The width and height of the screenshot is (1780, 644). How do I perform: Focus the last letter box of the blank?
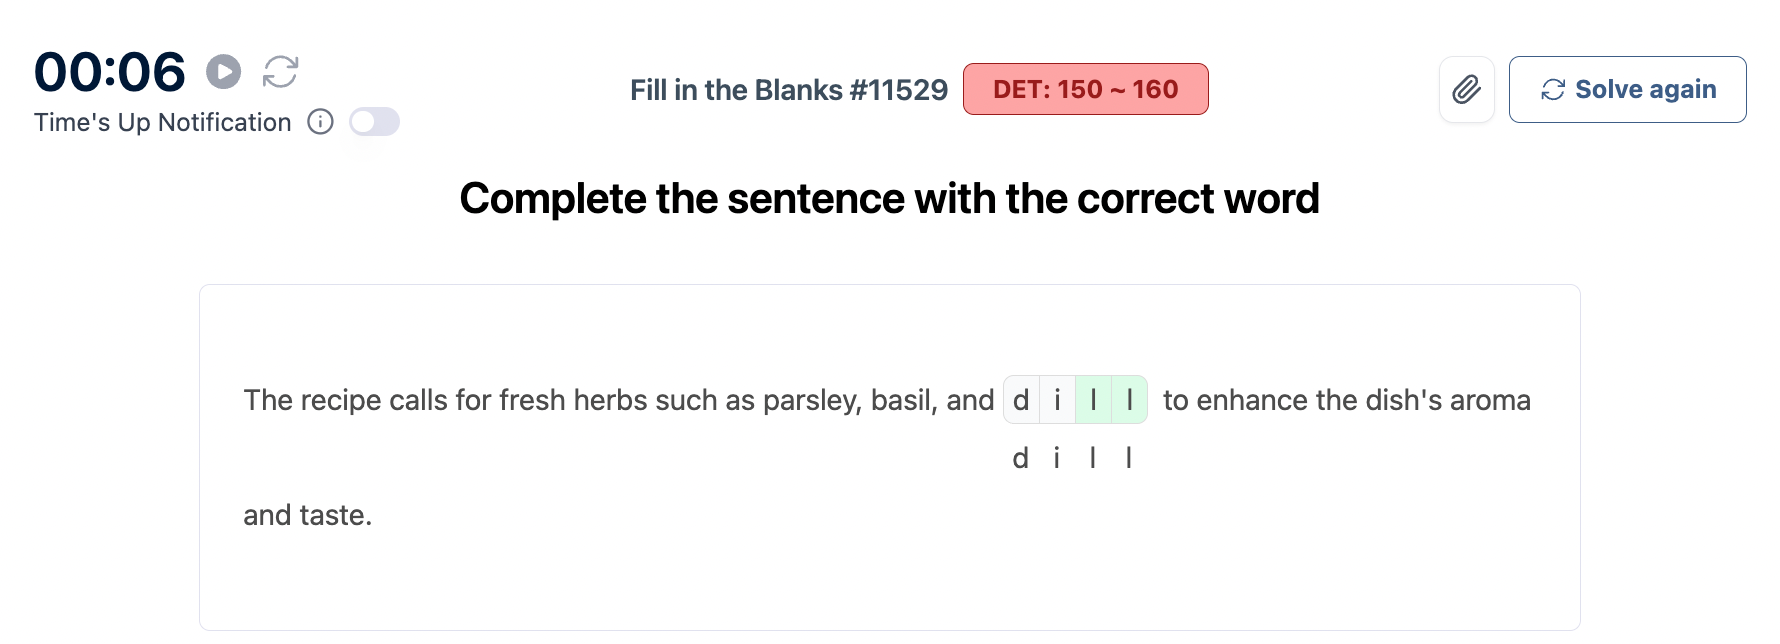point(1129,400)
